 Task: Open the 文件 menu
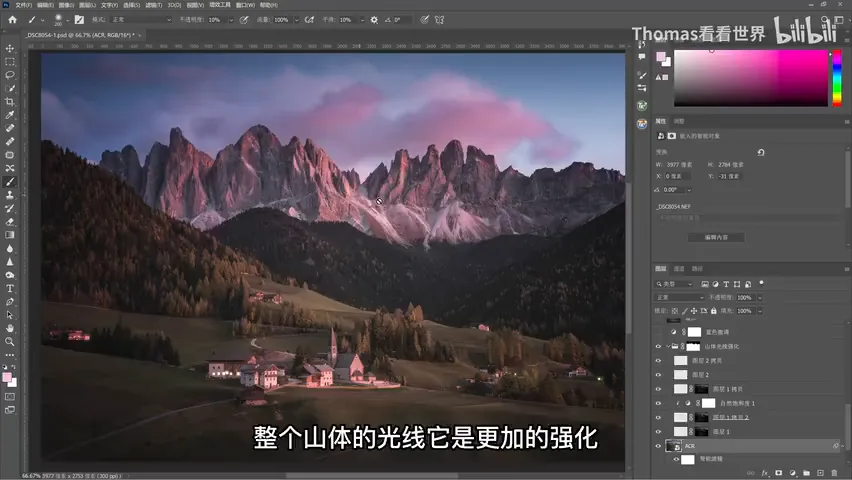(x=23, y=5)
